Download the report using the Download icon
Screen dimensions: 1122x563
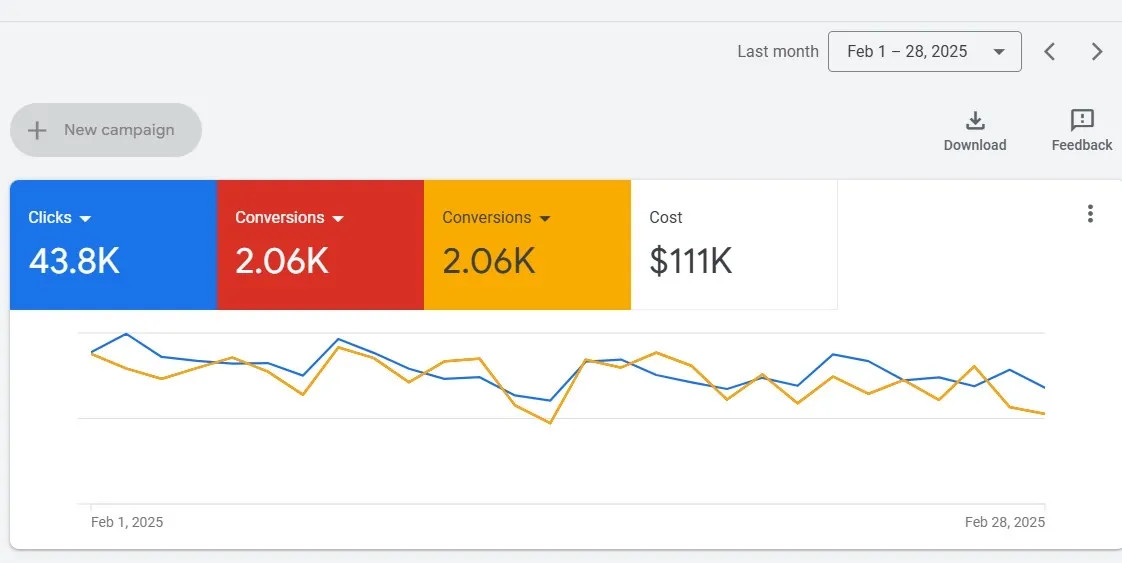975,120
